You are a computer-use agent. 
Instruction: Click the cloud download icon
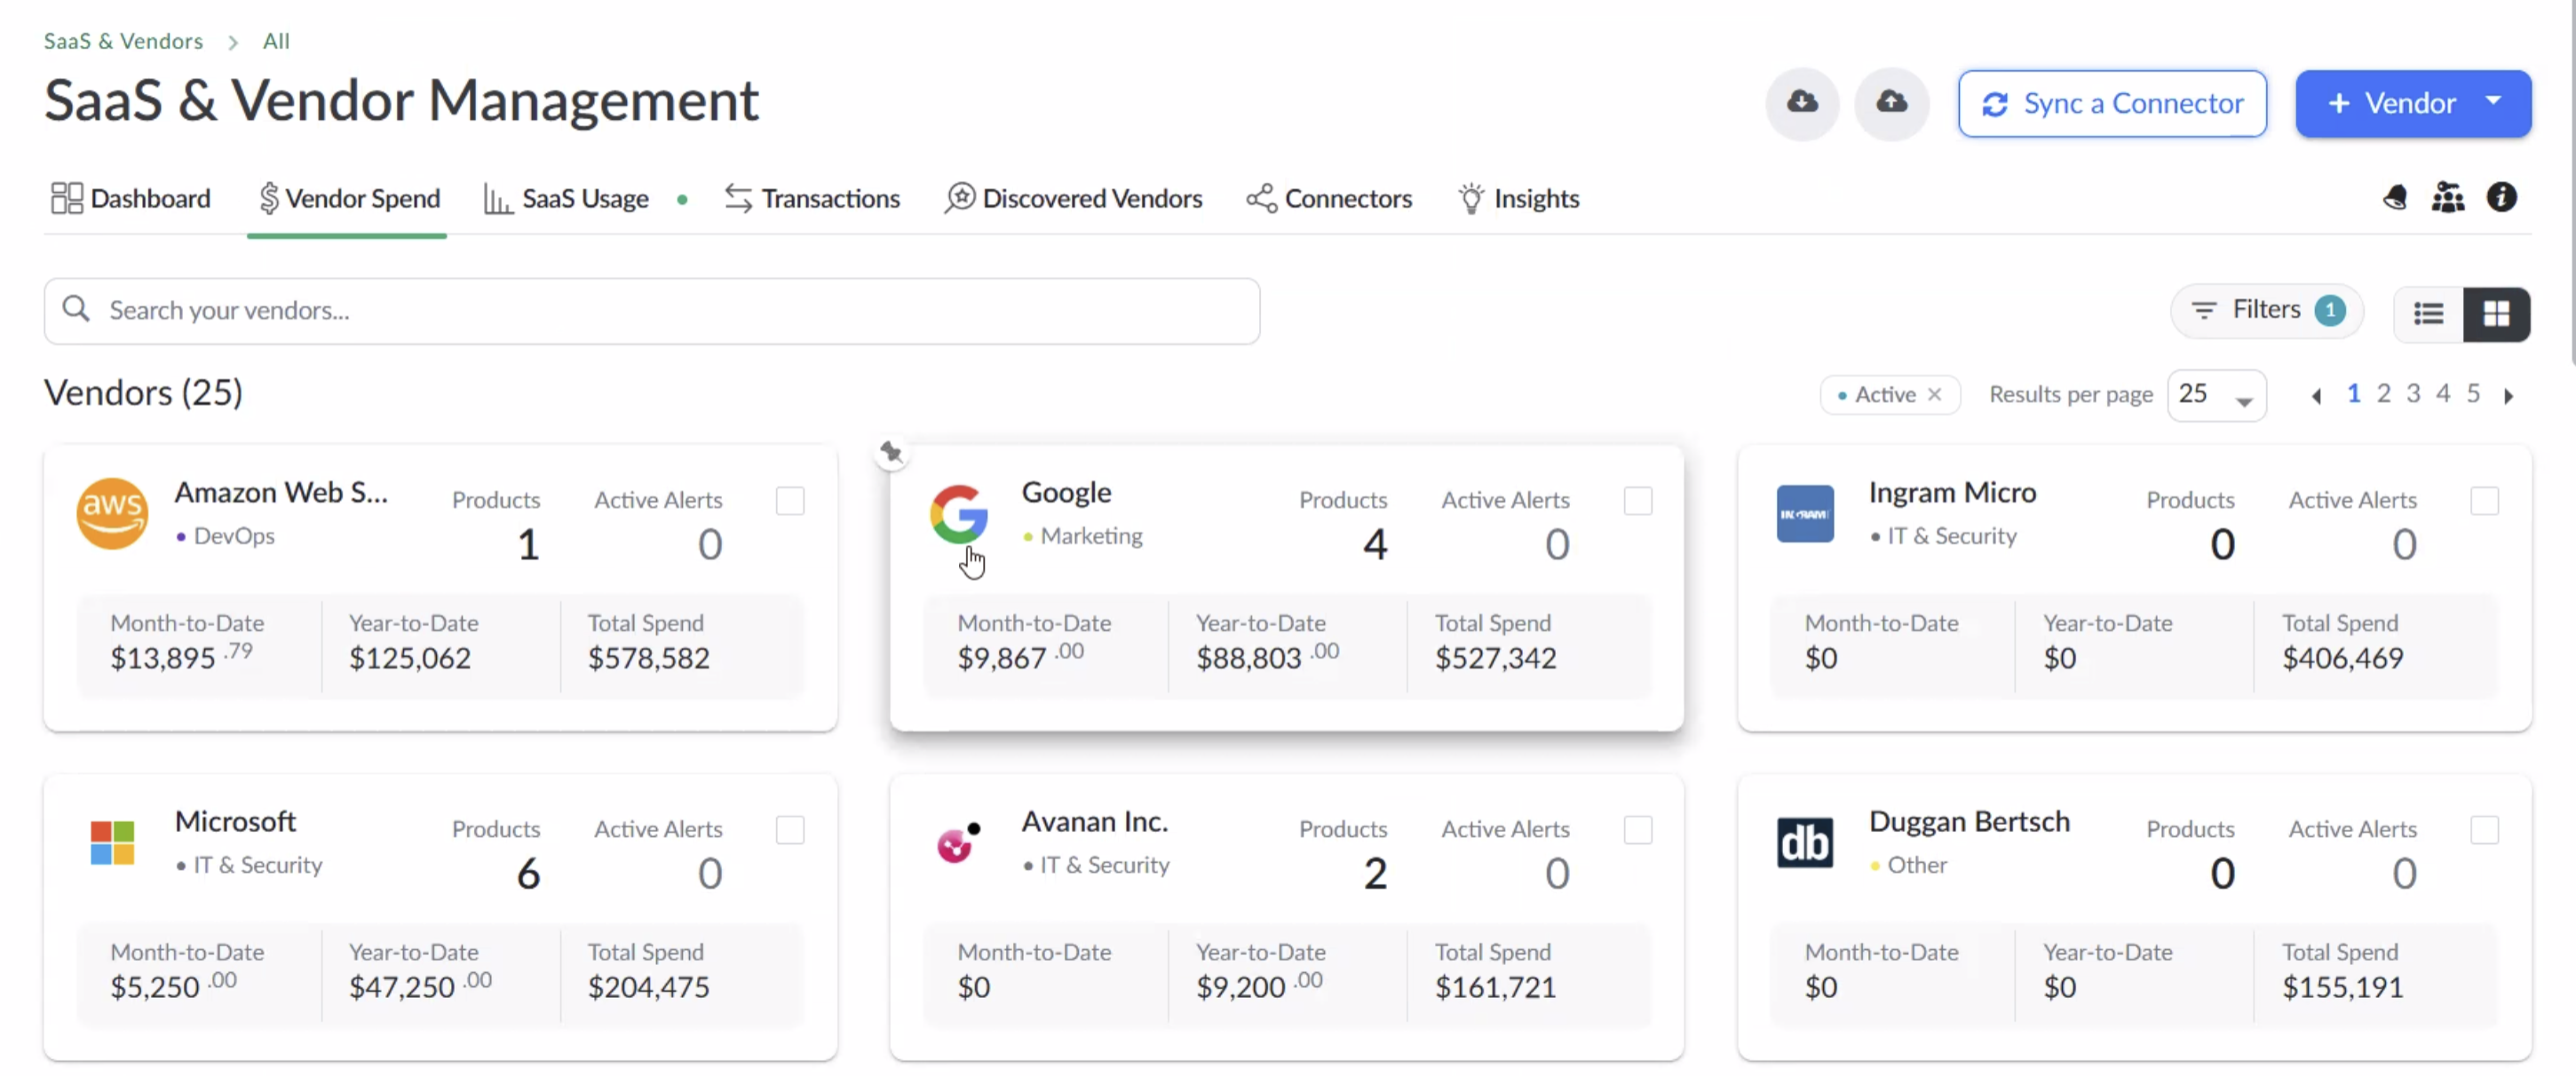1802,103
